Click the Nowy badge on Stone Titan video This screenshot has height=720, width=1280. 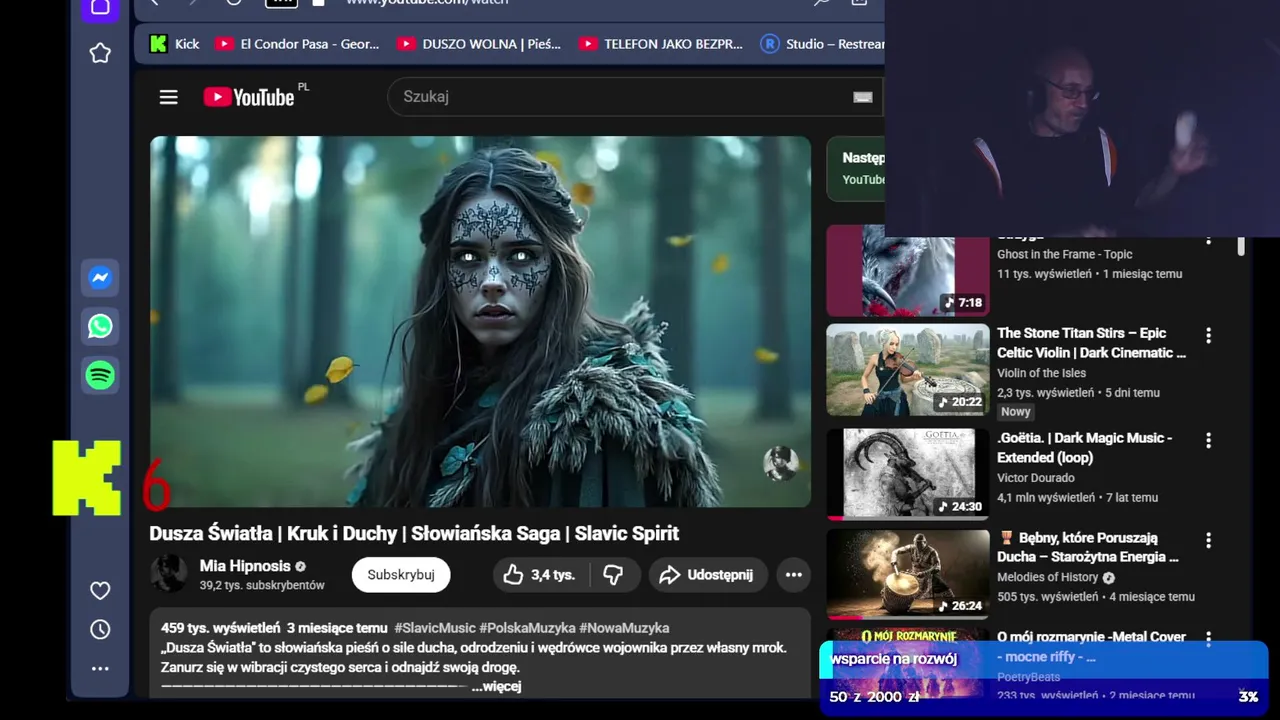[1015, 412]
